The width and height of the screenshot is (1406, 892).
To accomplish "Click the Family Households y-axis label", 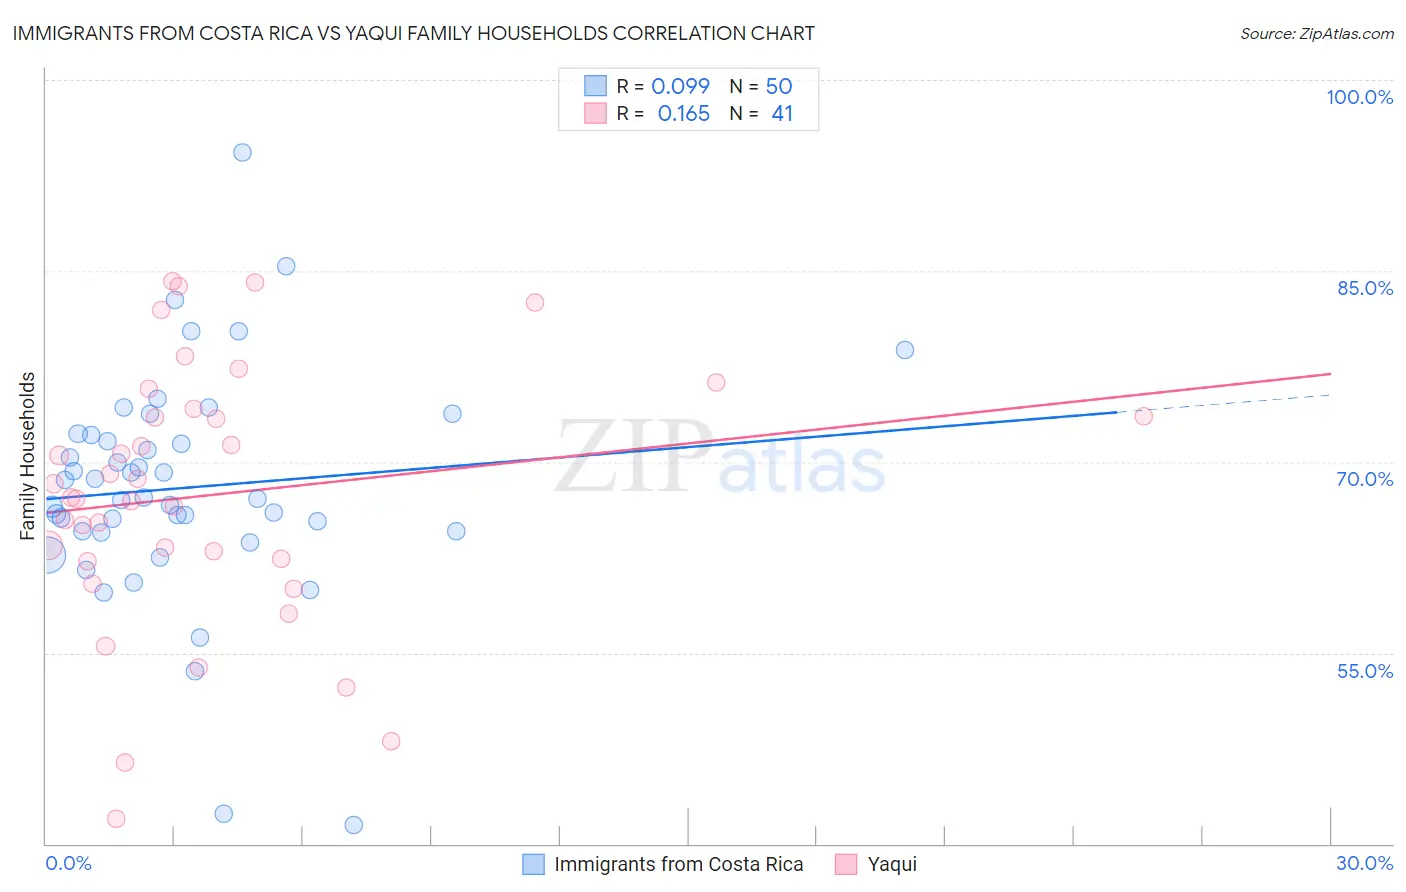I will 27,456.
